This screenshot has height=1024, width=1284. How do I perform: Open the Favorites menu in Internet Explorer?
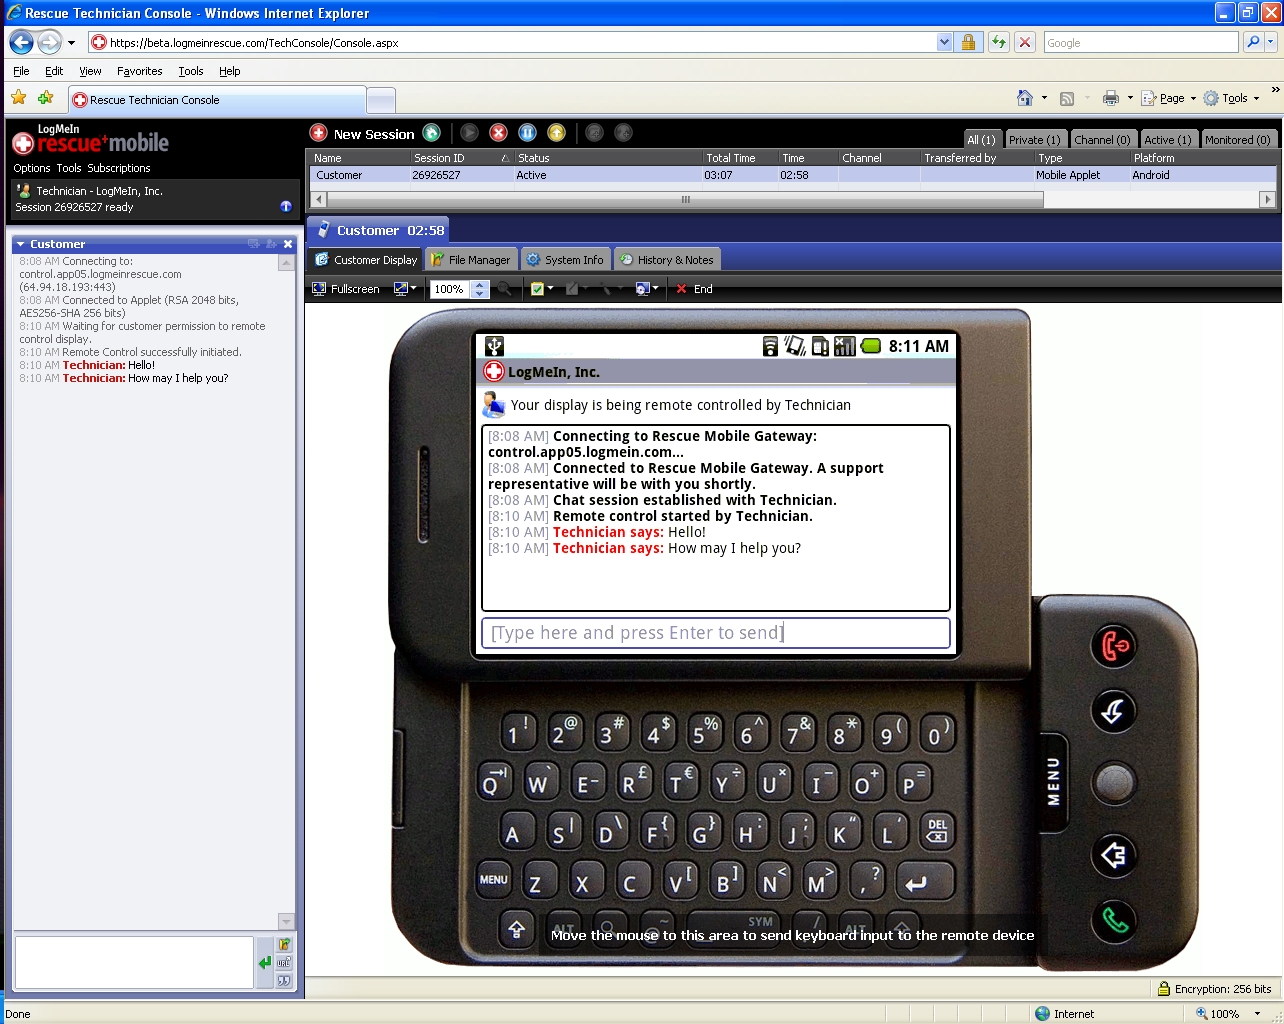pos(139,71)
